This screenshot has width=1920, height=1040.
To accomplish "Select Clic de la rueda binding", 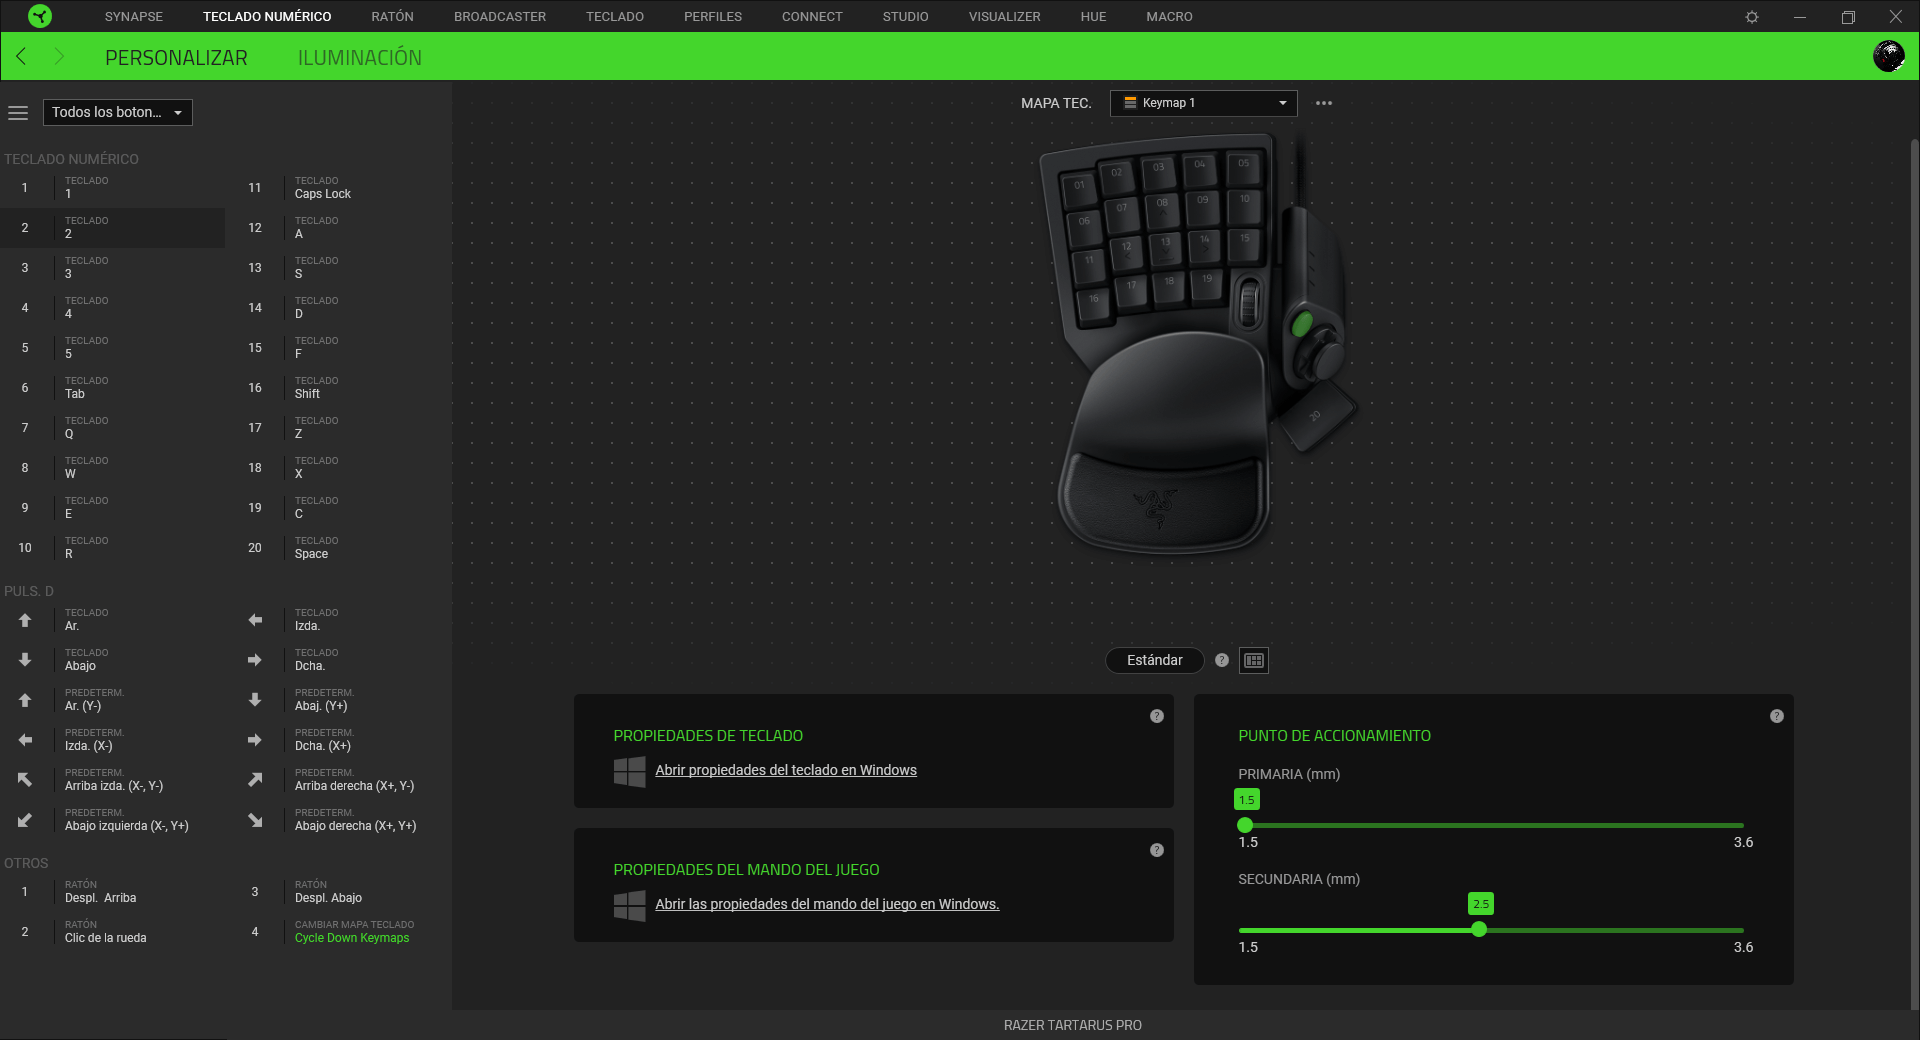I will [112, 932].
